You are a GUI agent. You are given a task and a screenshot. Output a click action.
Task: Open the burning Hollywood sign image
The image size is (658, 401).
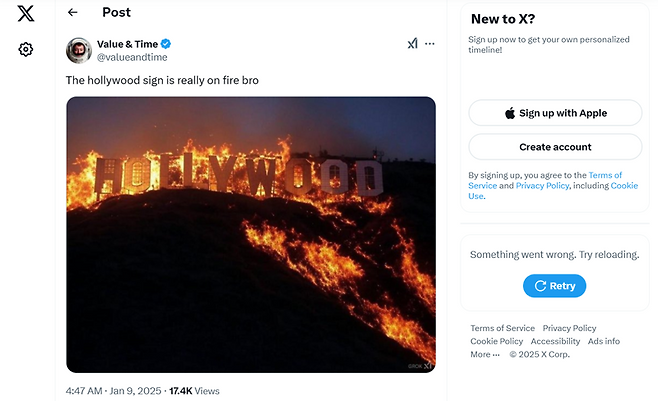pyautogui.click(x=251, y=234)
